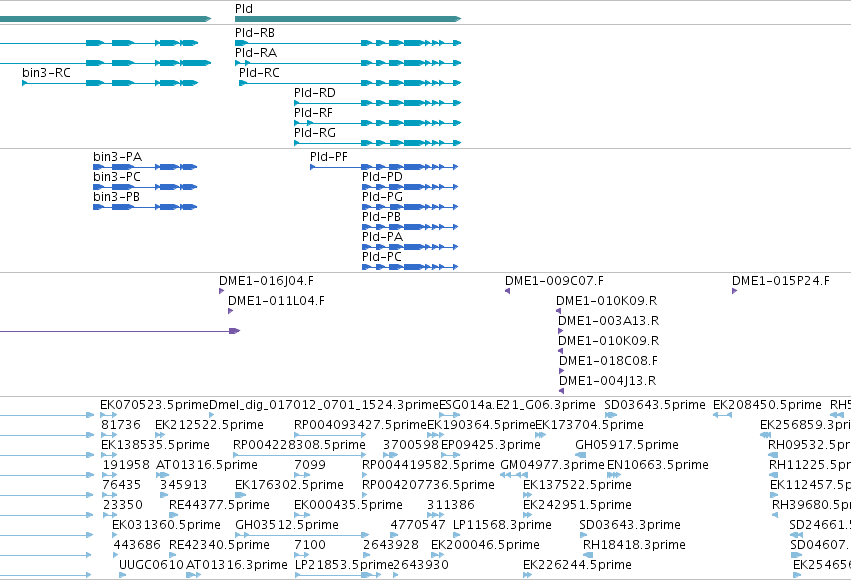The image size is (851, 580).
Task: Open the GM04977.3prime label
Action: coord(552,466)
